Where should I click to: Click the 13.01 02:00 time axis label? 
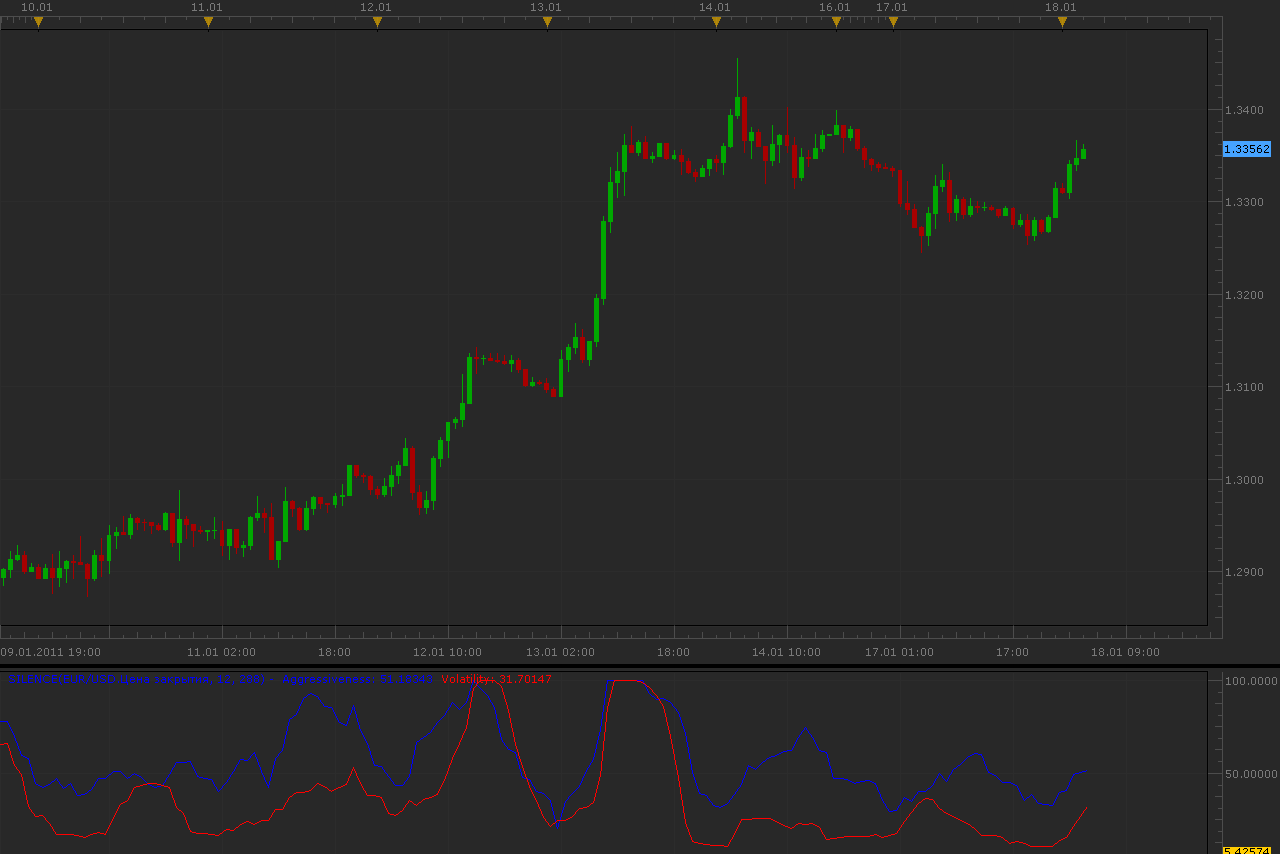pos(560,652)
